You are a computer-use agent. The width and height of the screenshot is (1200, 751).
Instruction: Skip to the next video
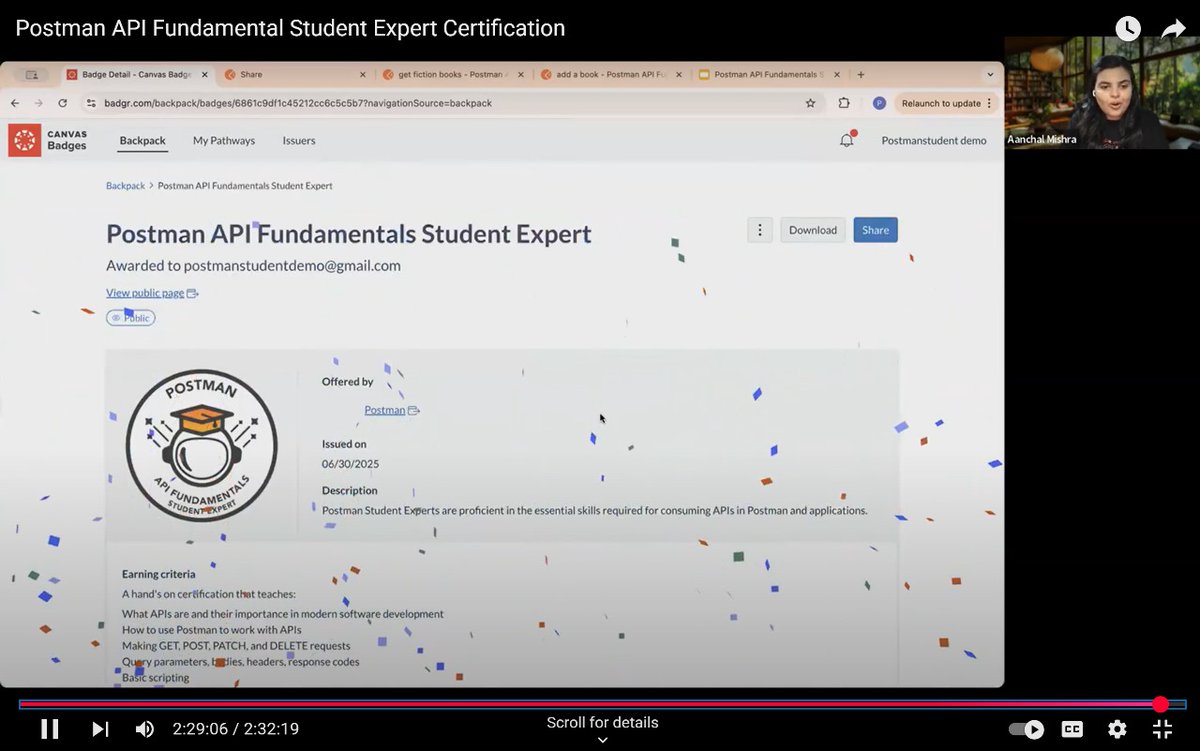100,729
